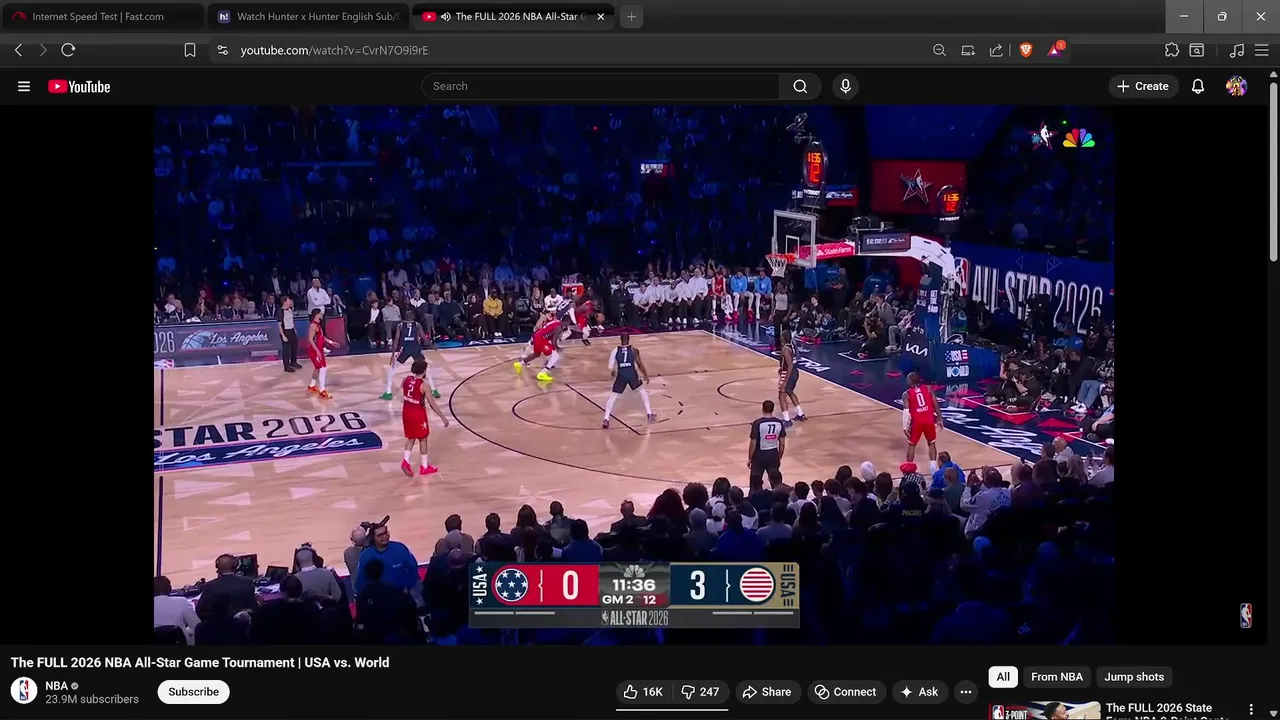Click the 23.9M subscribers text
1280x720 pixels.
(x=92, y=700)
